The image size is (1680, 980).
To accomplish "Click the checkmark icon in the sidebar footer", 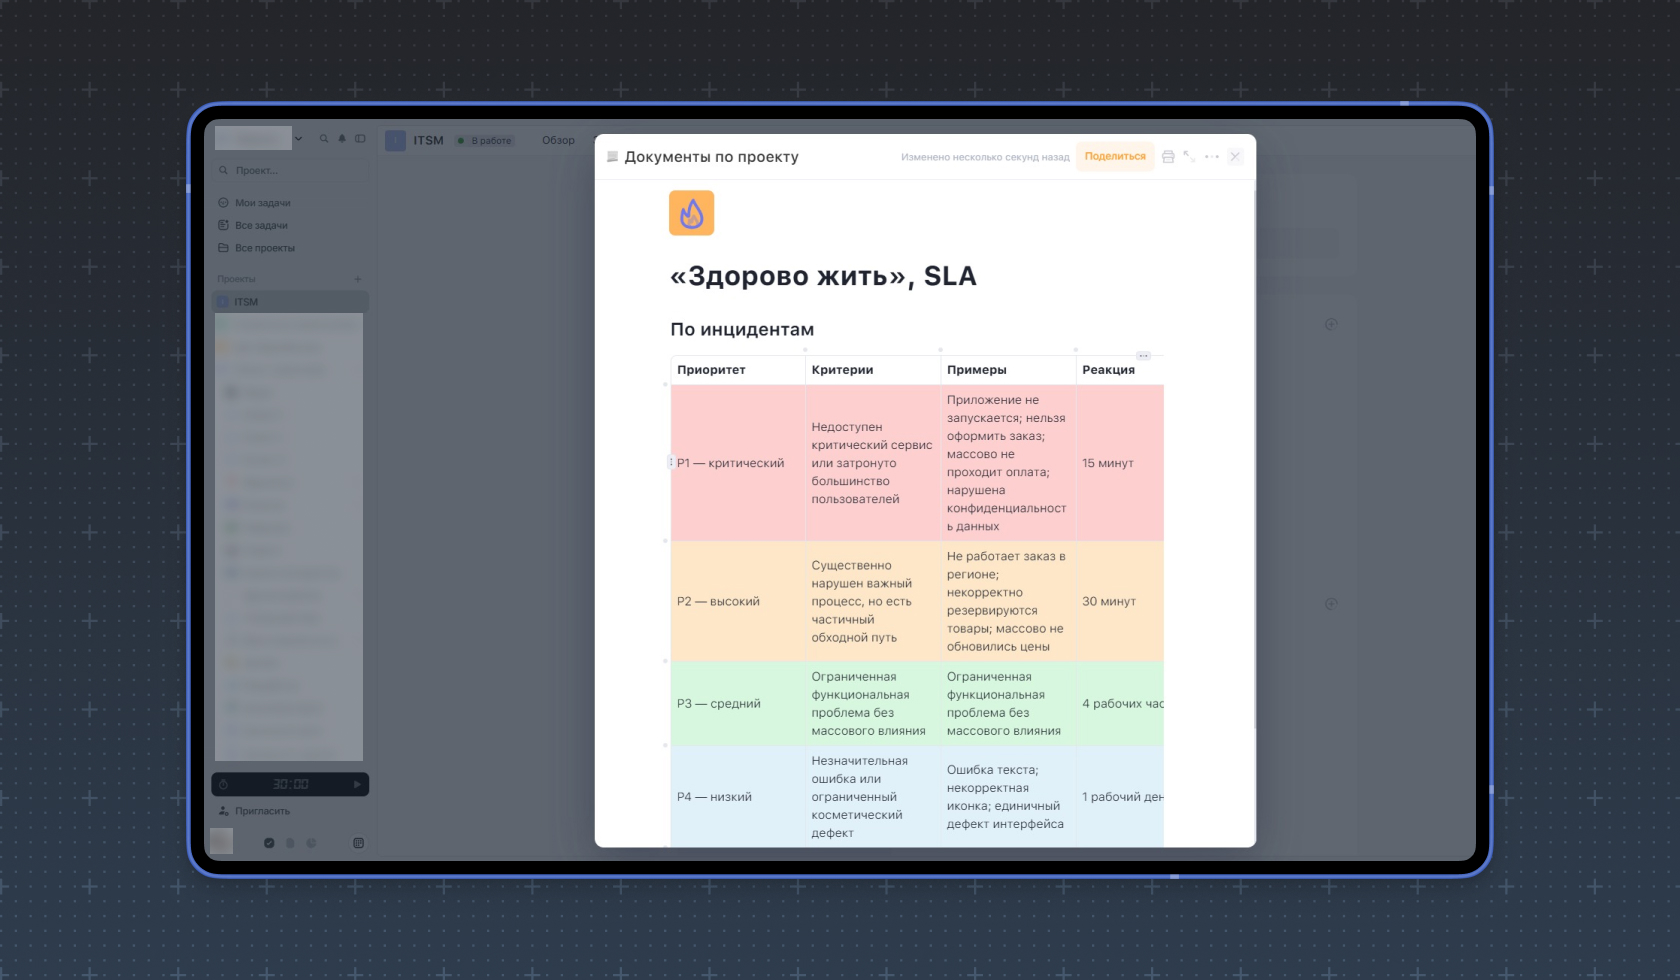I will tap(269, 843).
